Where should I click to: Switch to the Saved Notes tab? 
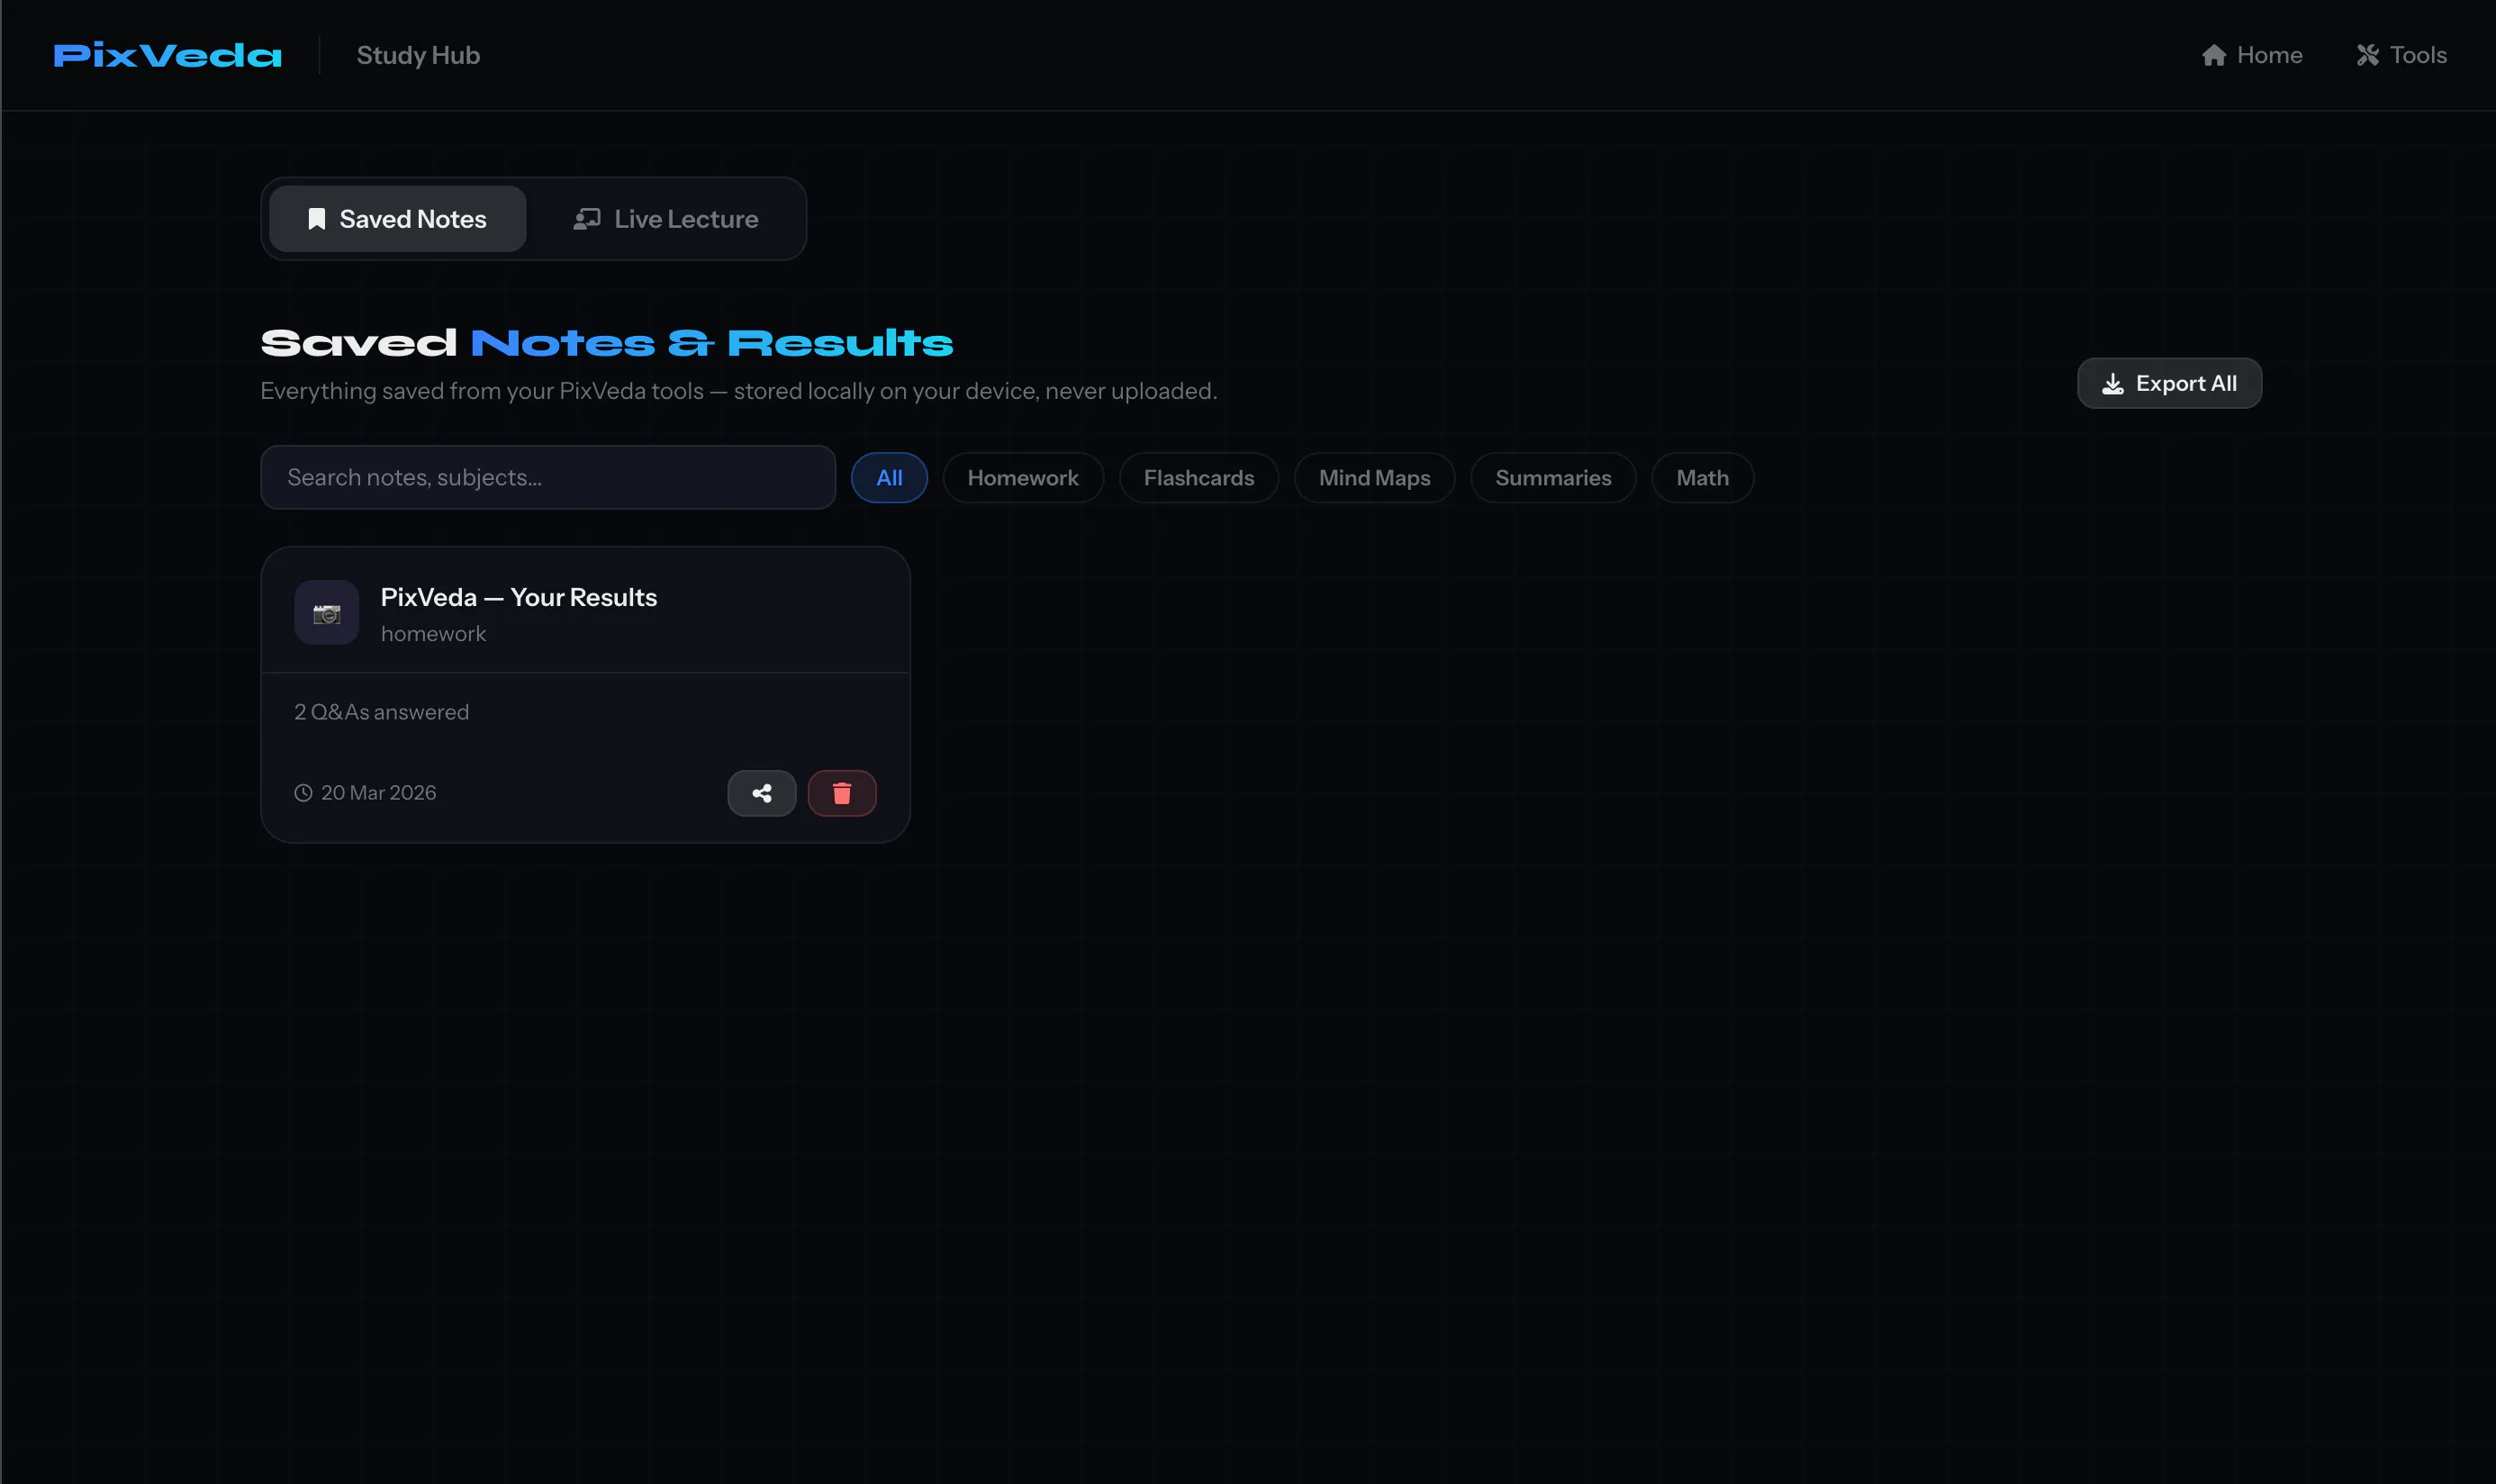[398, 219]
